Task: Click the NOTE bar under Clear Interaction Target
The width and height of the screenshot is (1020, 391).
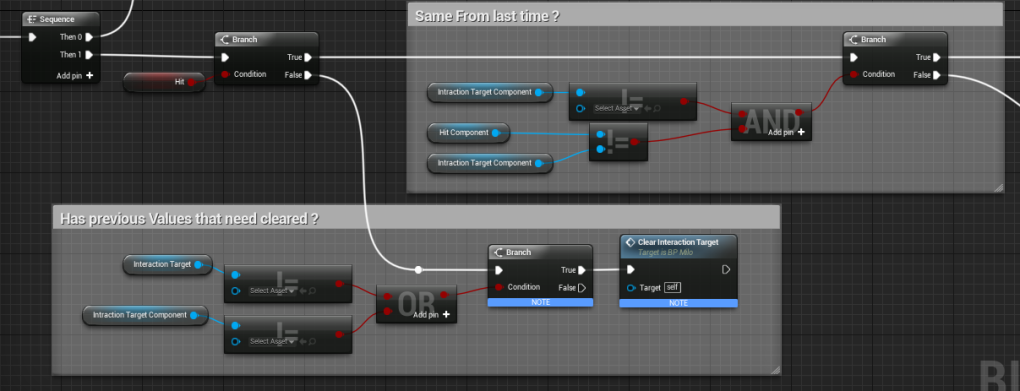Action: point(678,303)
